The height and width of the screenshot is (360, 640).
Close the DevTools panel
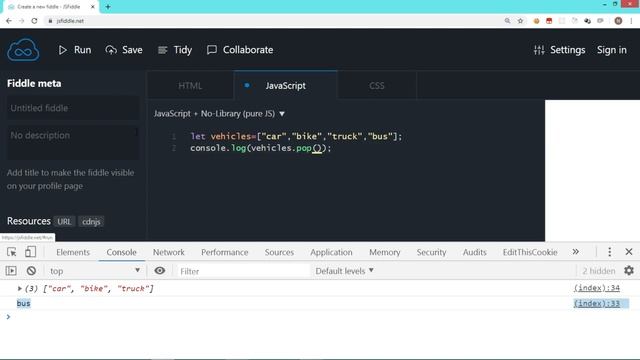629,252
